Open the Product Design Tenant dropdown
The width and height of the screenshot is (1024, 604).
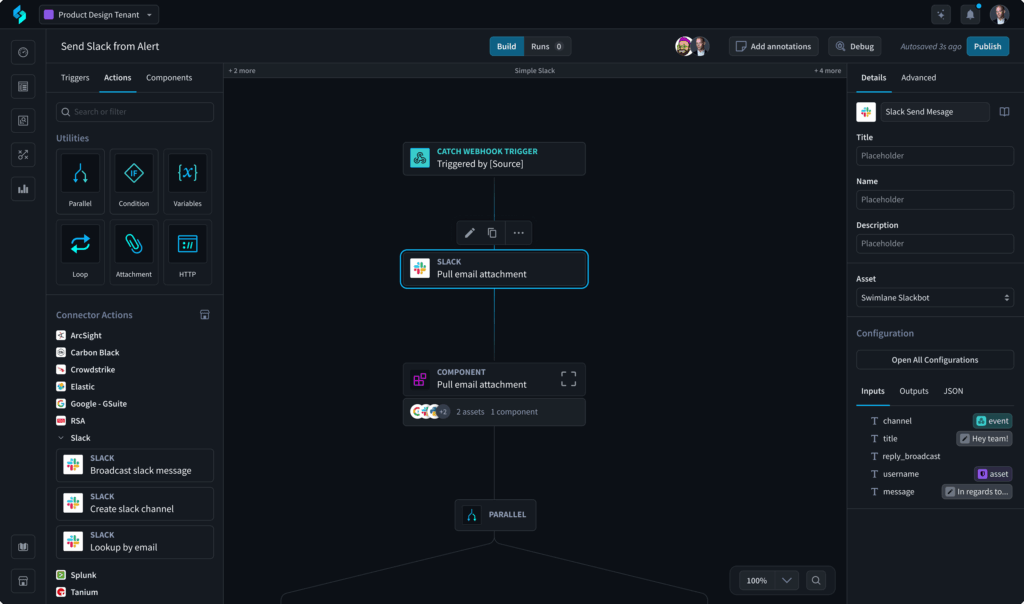point(98,15)
